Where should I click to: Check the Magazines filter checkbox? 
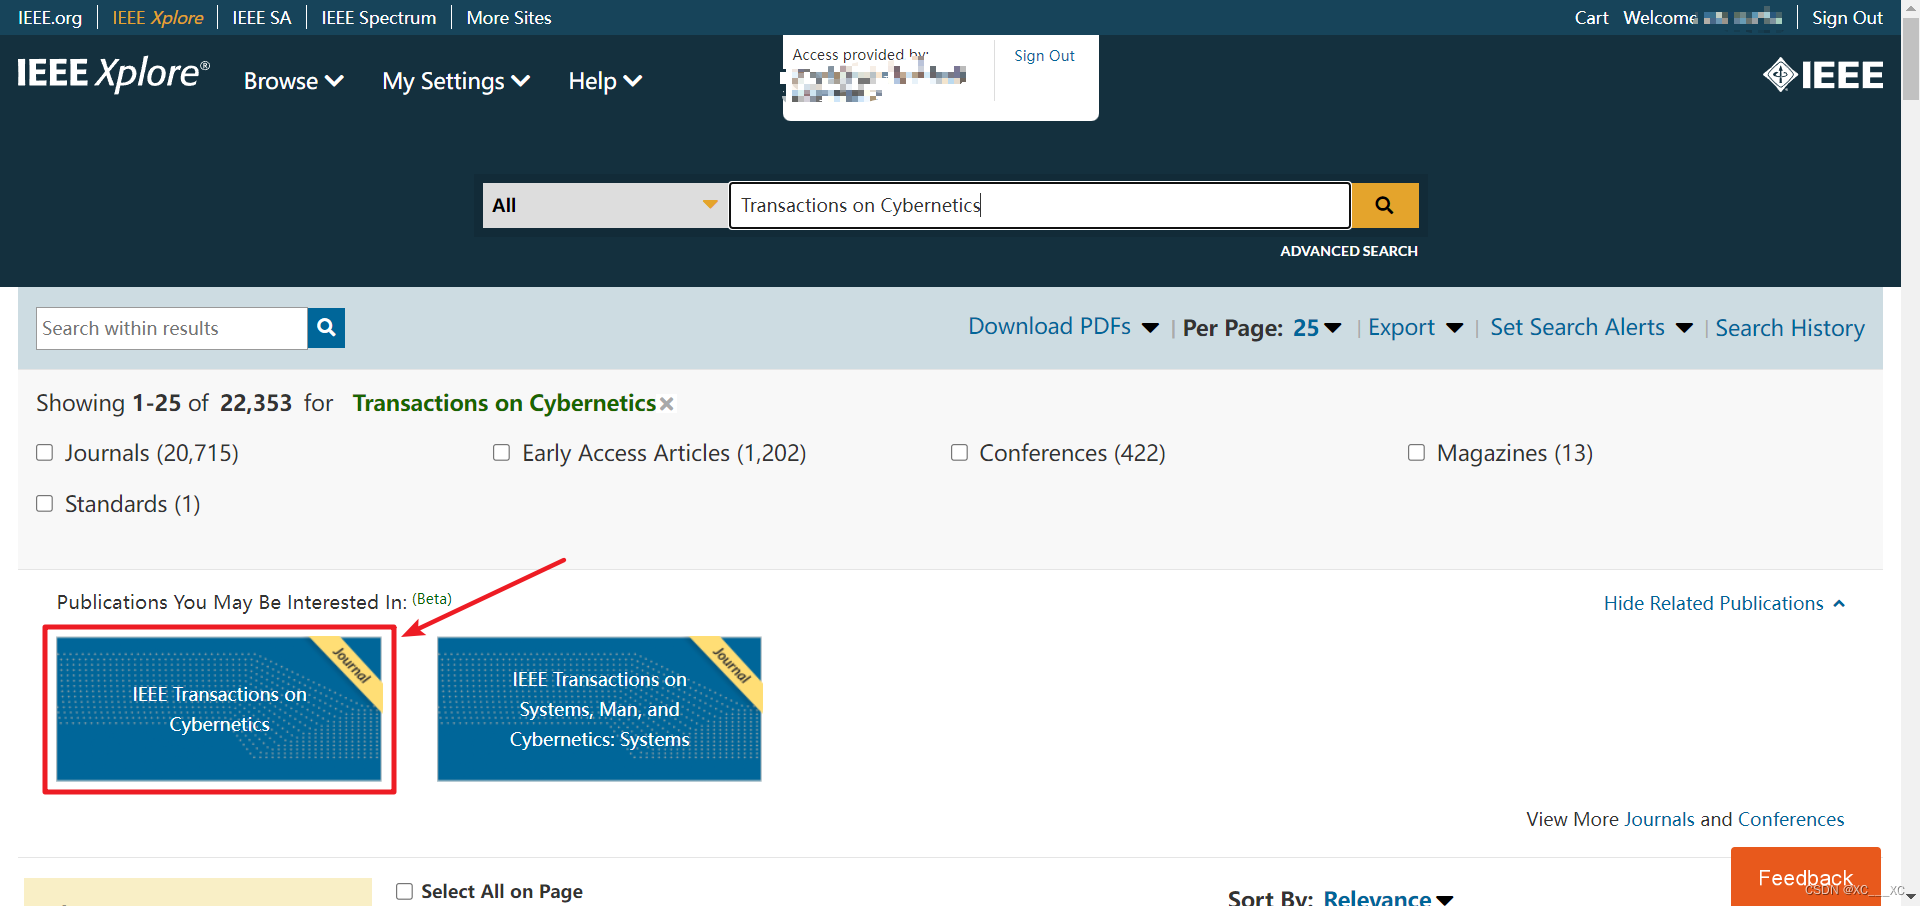[1417, 453]
